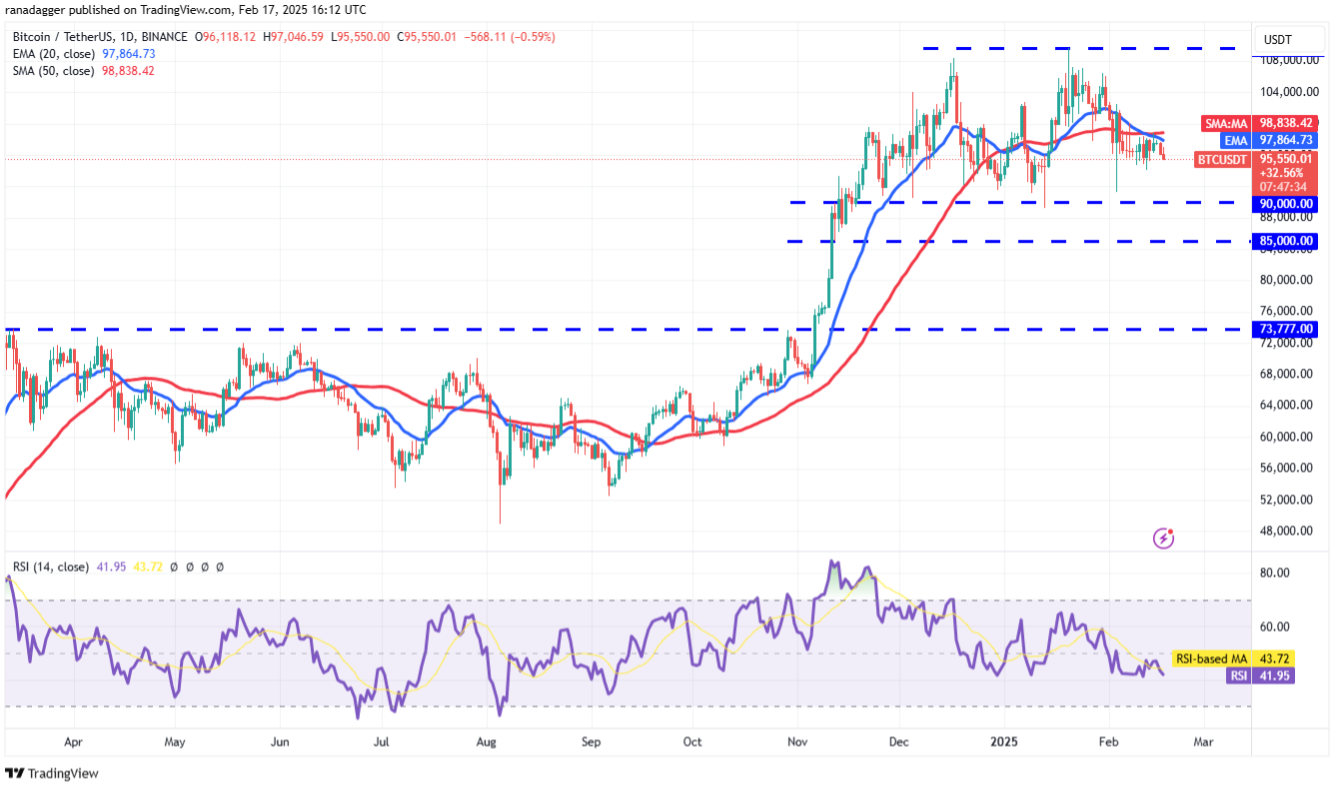Click the Feb label on time axis
Image resolution: width=1335 pixels, height=786 pixels.
coord(1108,743)
